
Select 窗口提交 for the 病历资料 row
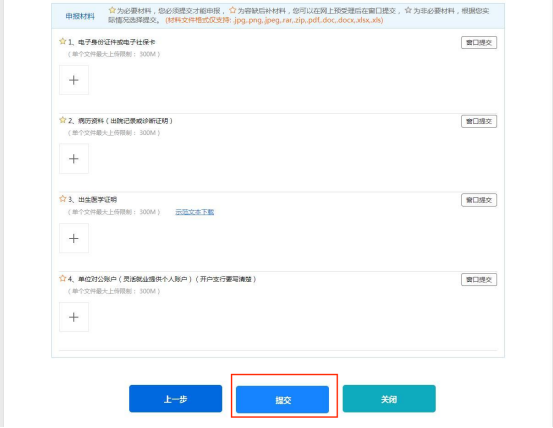point(479,121)
